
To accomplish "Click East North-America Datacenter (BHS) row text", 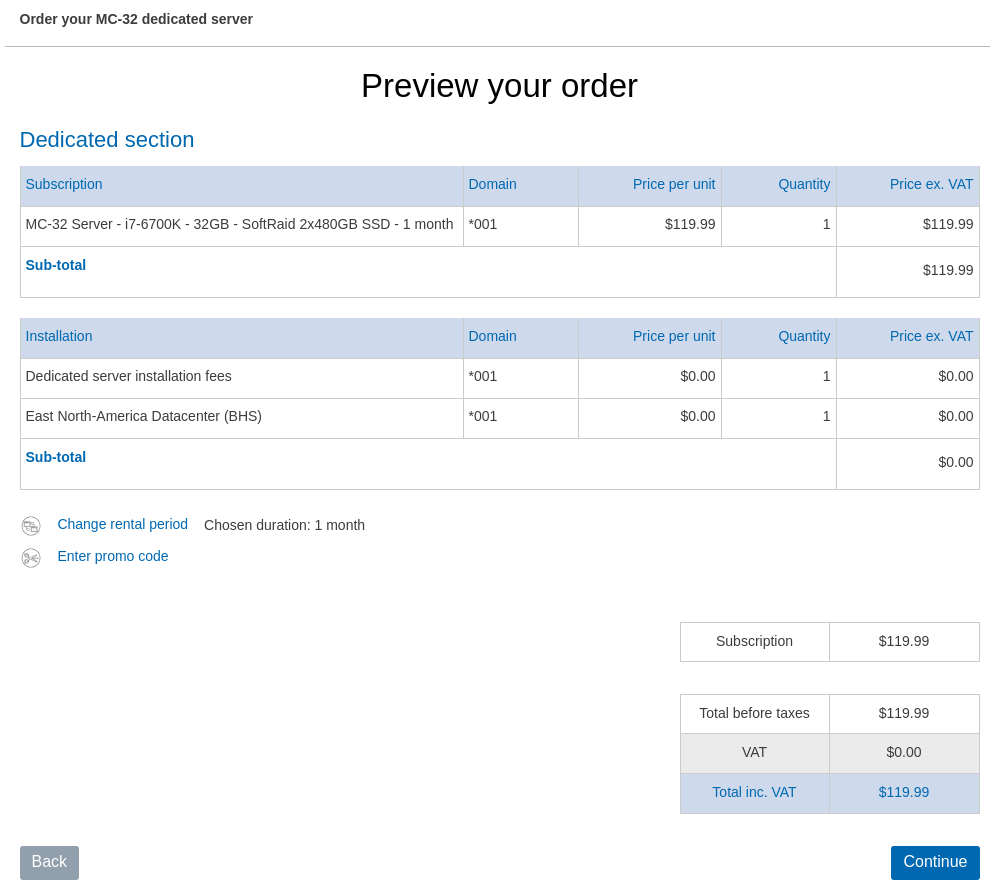I will pos(144,416).
